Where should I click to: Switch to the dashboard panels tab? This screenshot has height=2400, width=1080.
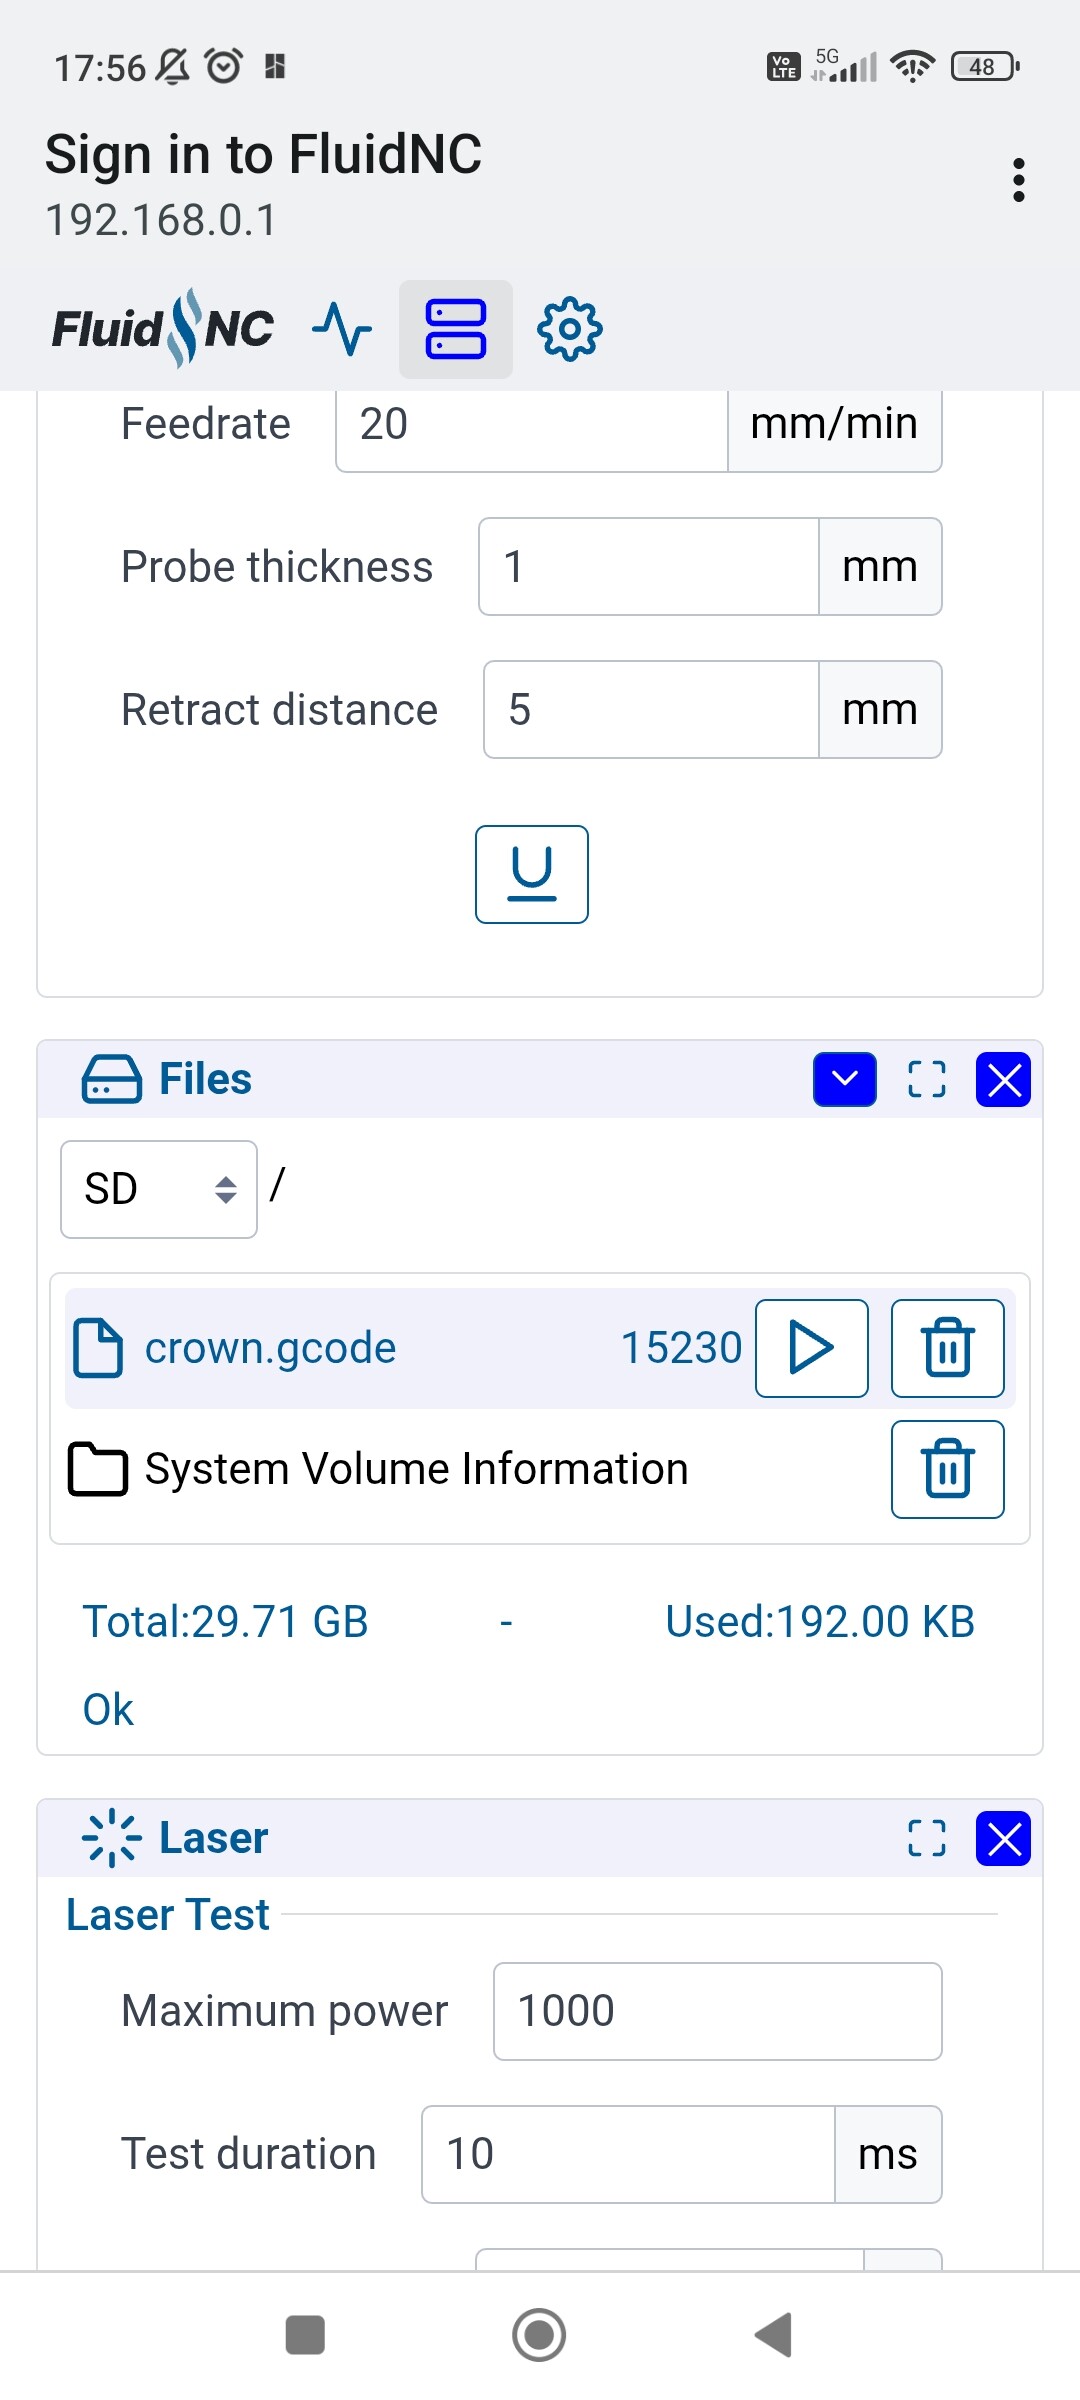pyautogui.click(x=456, y=329)
